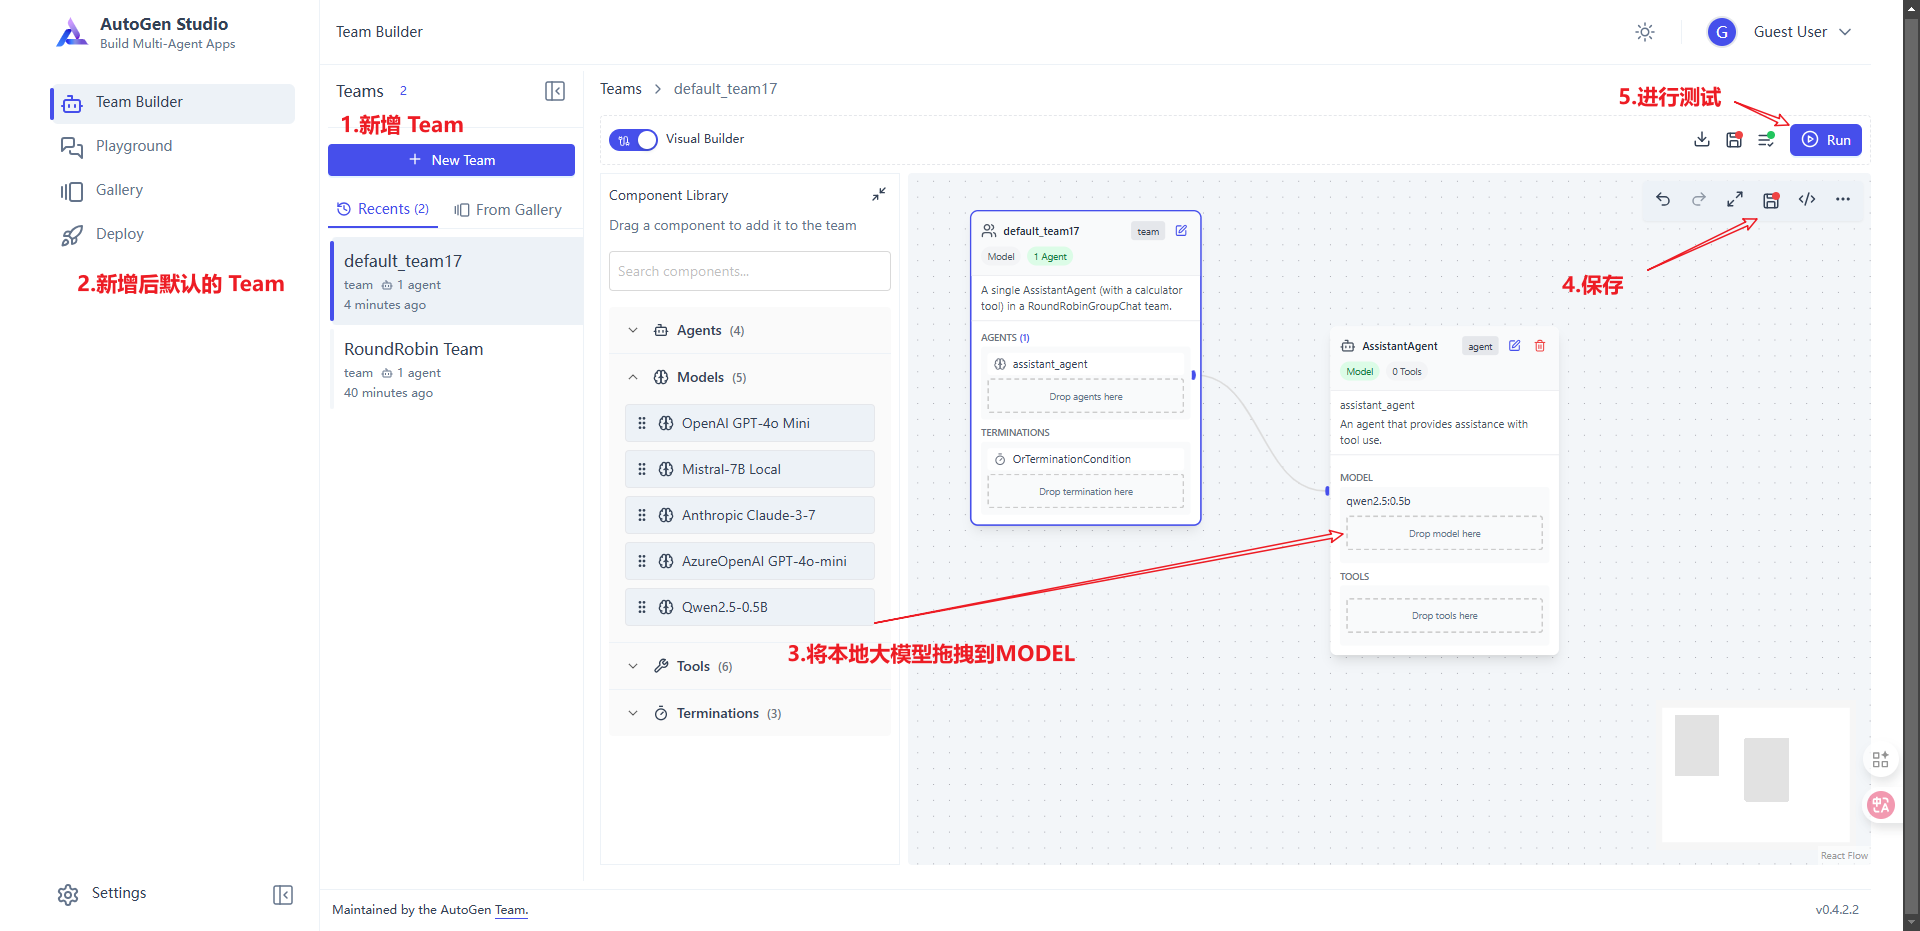Open more options ellipsis on canvas

[x=1843, y=199]
